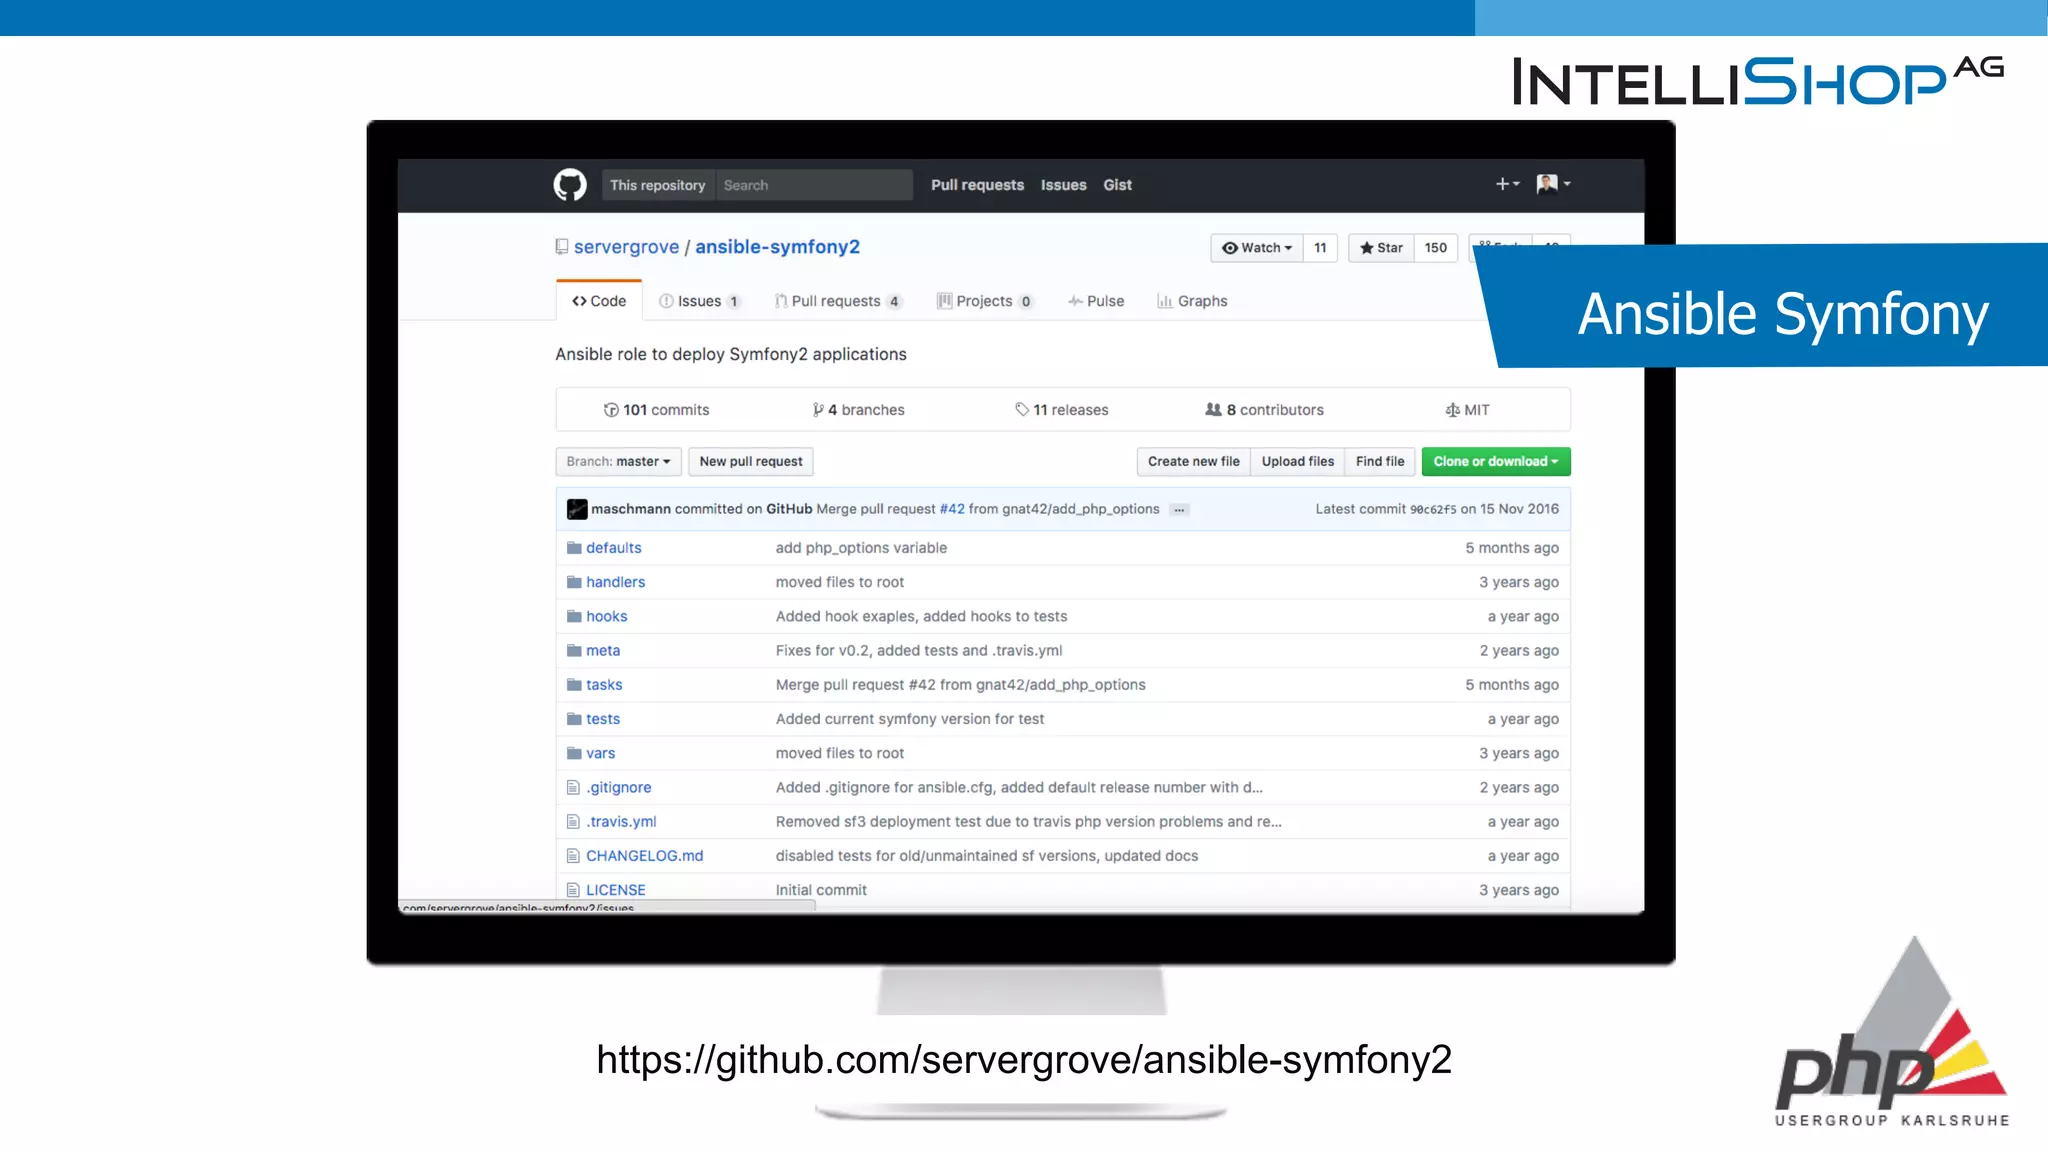Open the github.com/servergrove/ansible-symfony2 URL text
Screen dimensions: 2048x1152
tap(1024, 1060)
